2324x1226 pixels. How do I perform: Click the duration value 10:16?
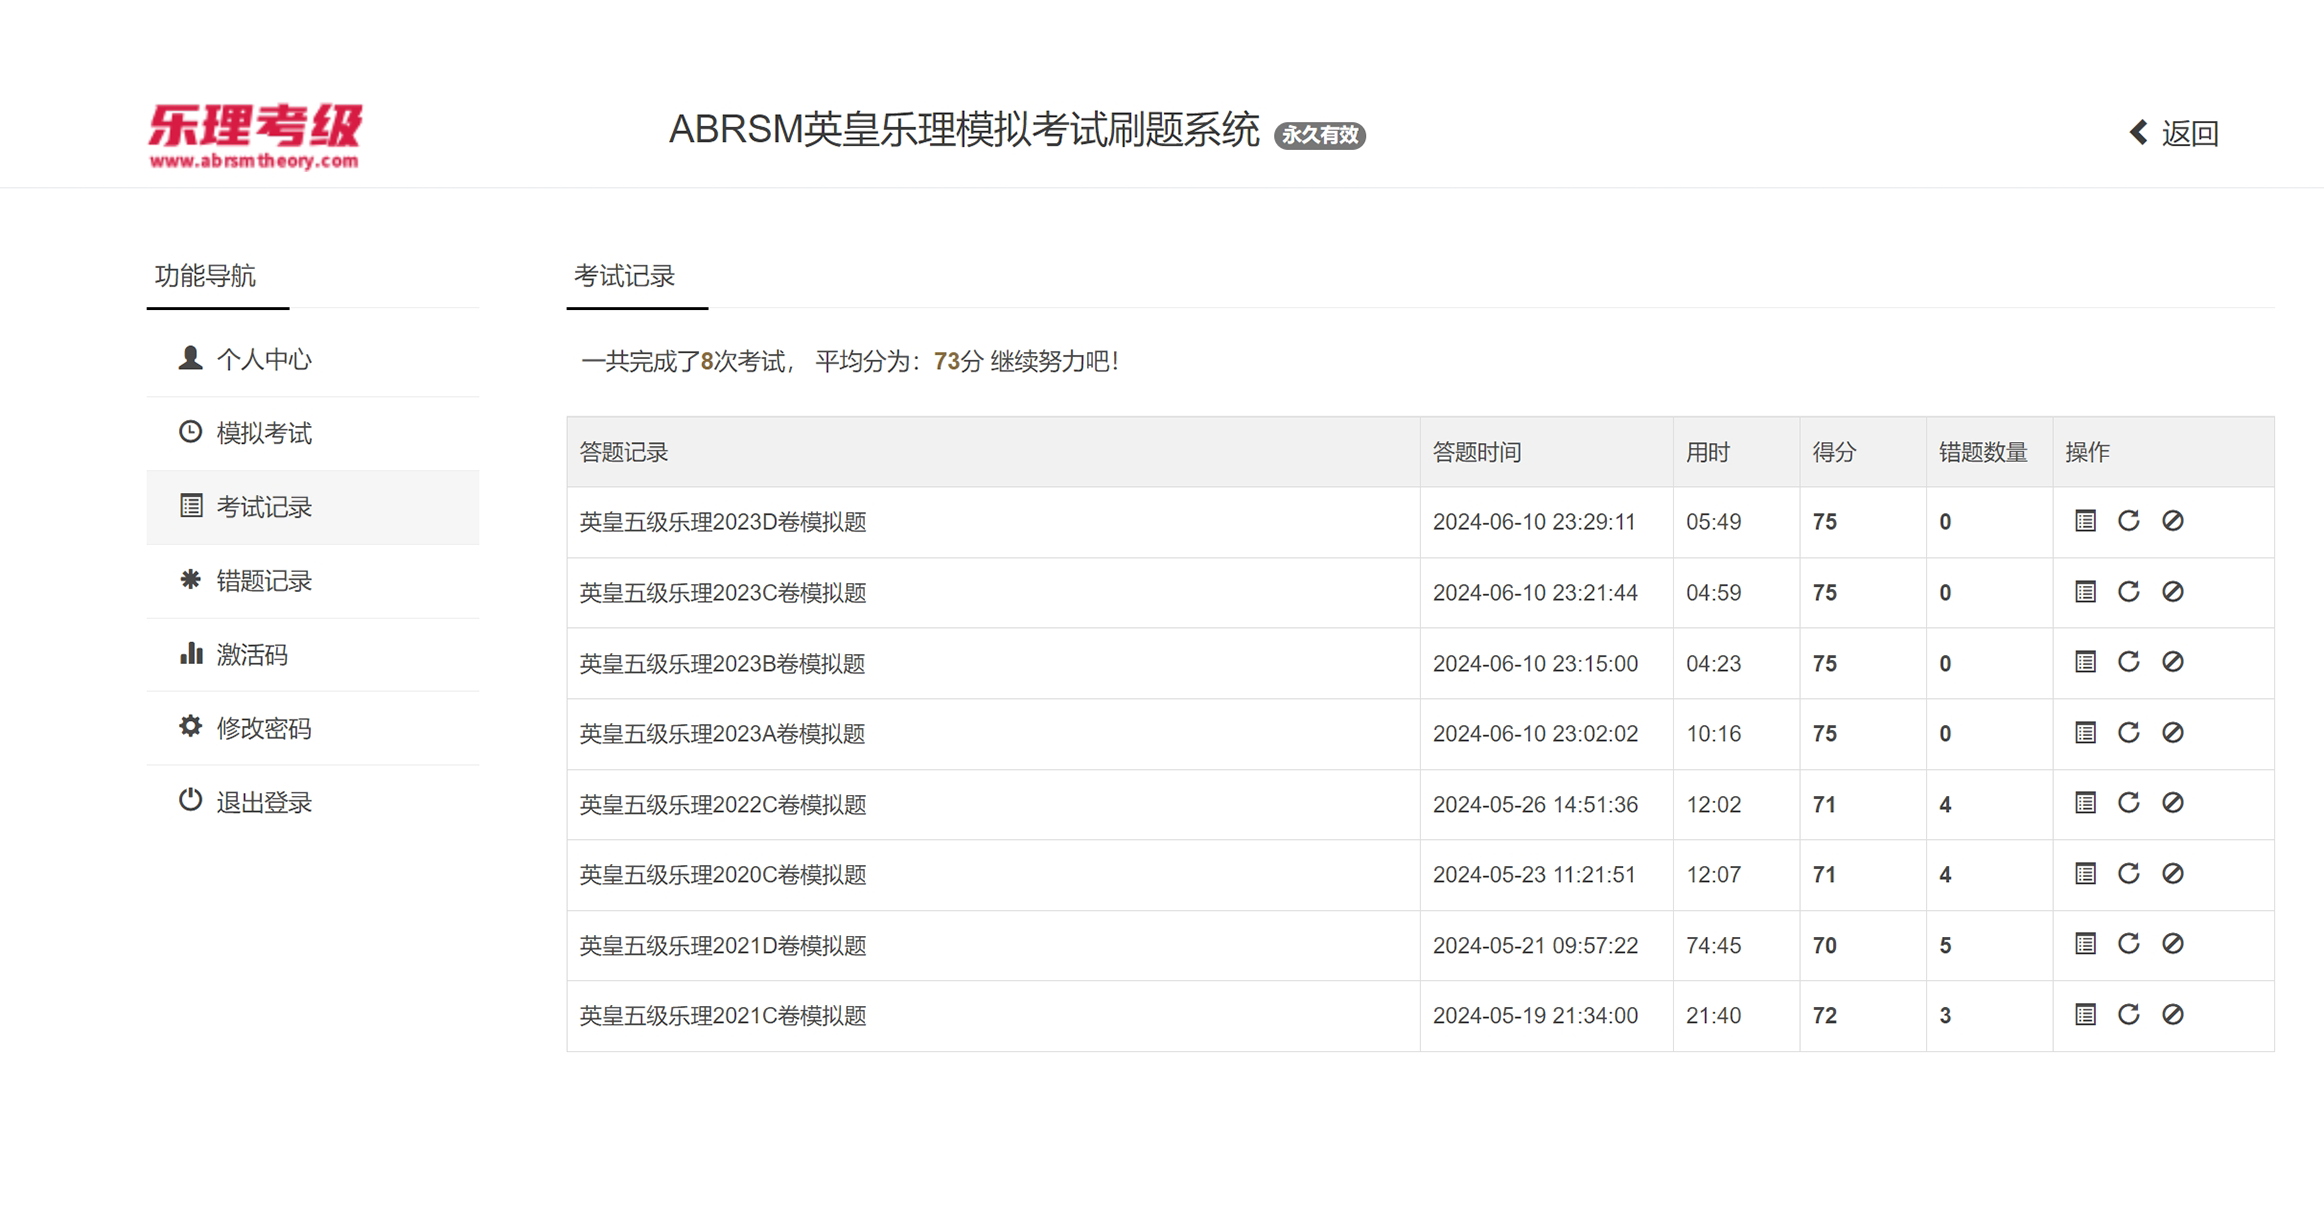(1714, 734)
